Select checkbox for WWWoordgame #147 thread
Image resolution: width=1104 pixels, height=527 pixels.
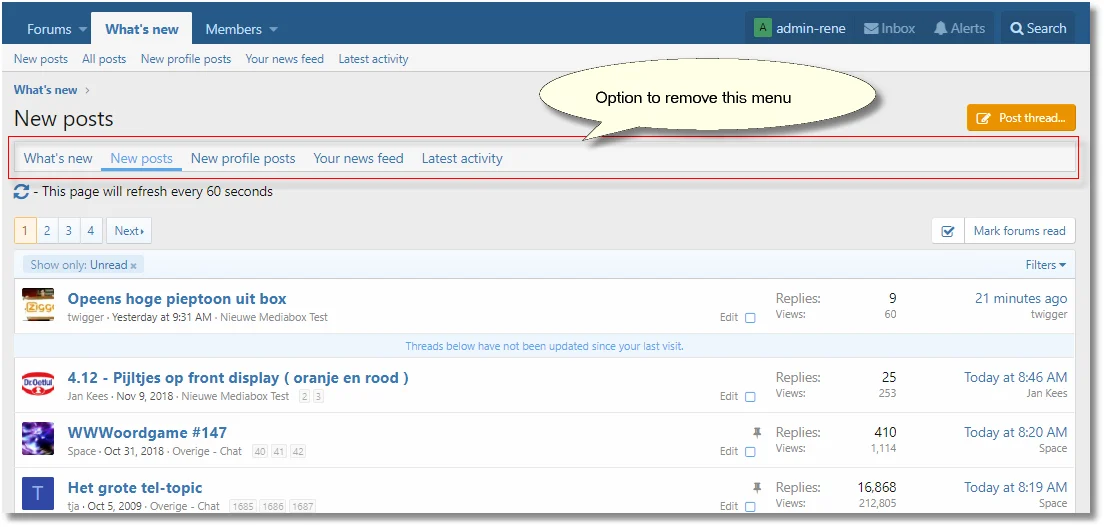tap(750, 452)
